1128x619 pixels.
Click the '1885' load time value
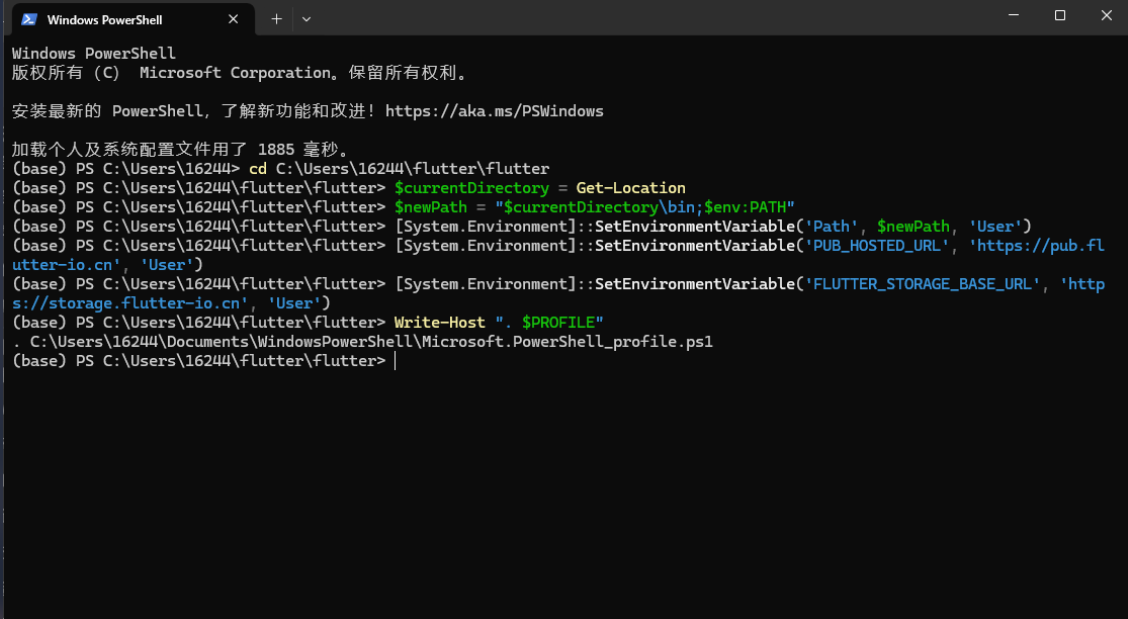[x=276, y=149]
